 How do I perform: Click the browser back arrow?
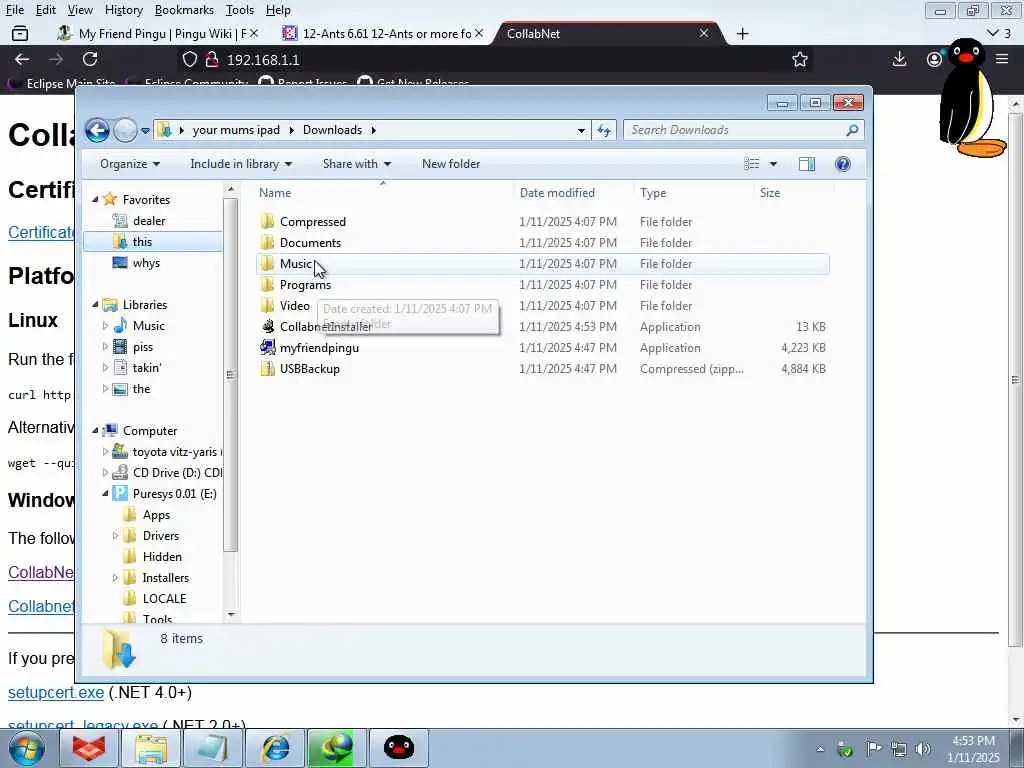(22, 59)
